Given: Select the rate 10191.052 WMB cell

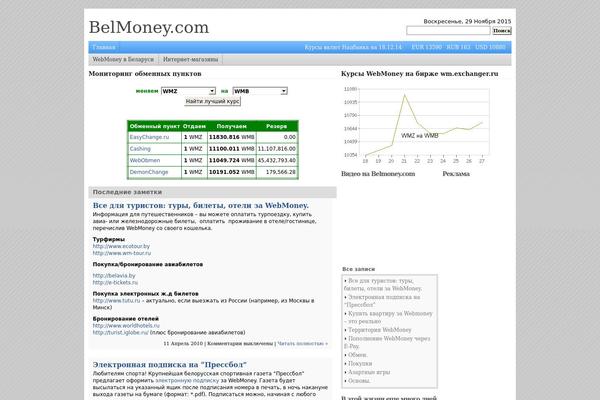Looking at the screenshot, I should (232, 172).
